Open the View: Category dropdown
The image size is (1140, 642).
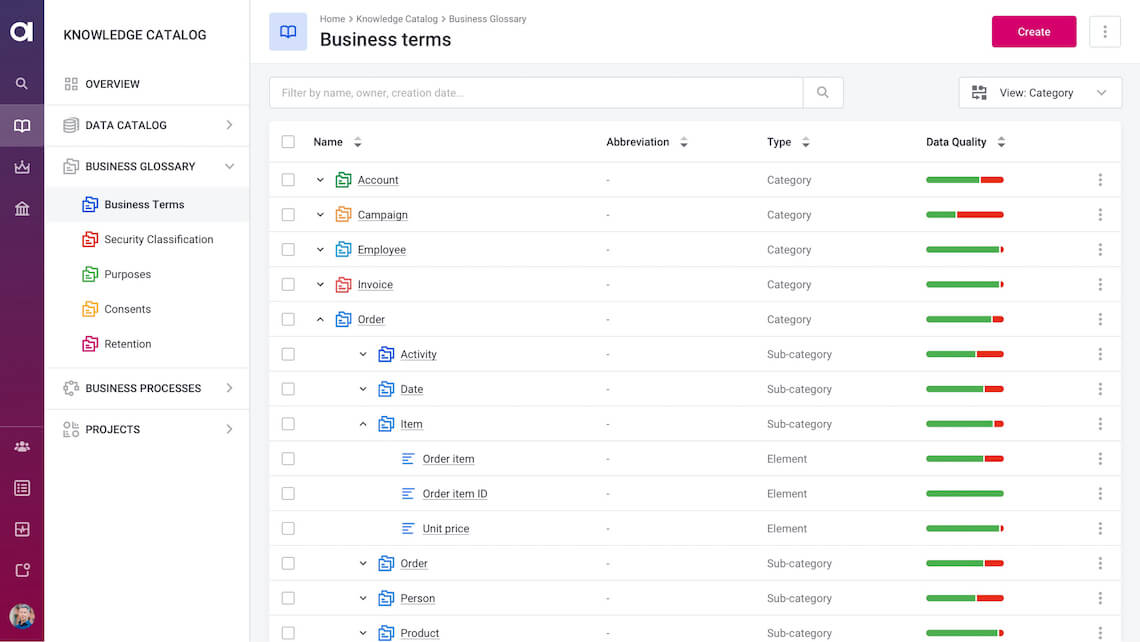tap(1040, 93)
